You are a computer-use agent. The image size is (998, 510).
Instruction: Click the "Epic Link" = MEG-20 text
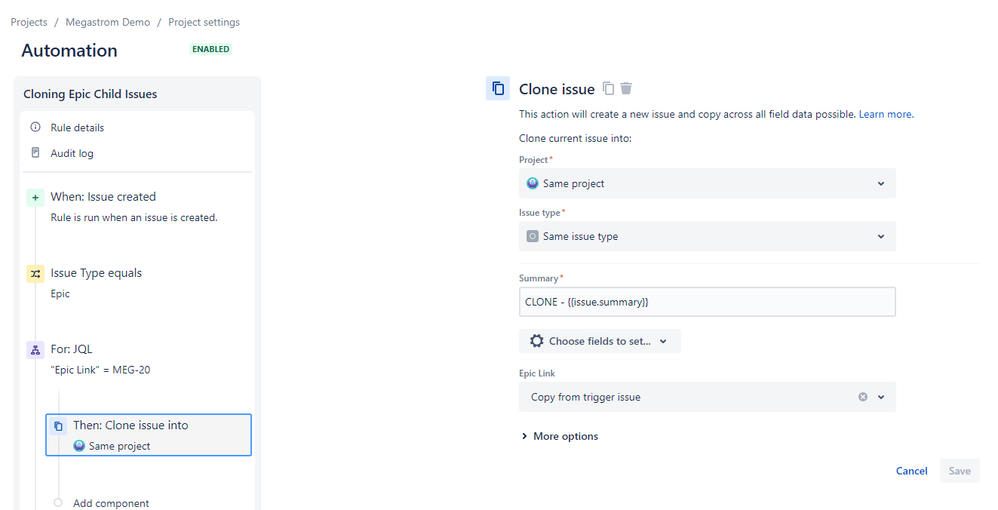pos(101,370)
